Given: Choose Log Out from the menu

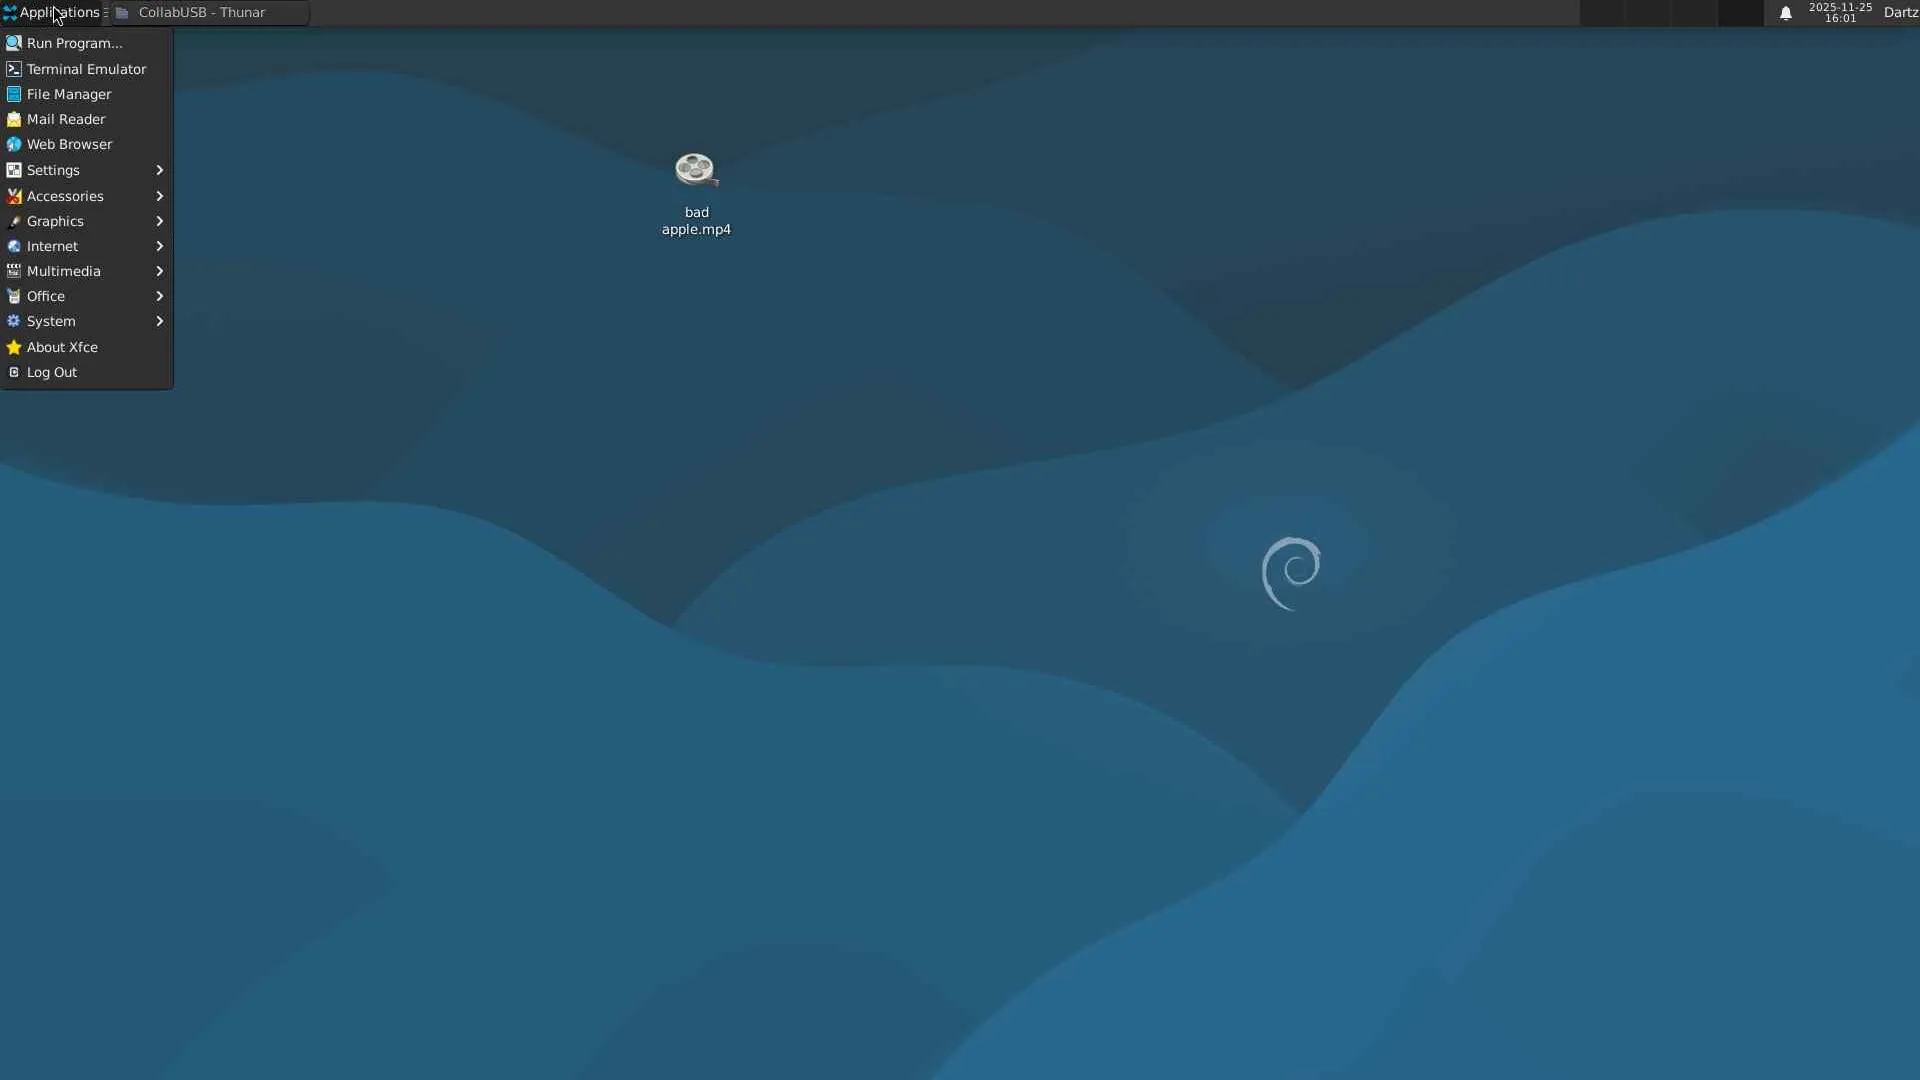Looking at the screenshot, I should tap(51, 372).
